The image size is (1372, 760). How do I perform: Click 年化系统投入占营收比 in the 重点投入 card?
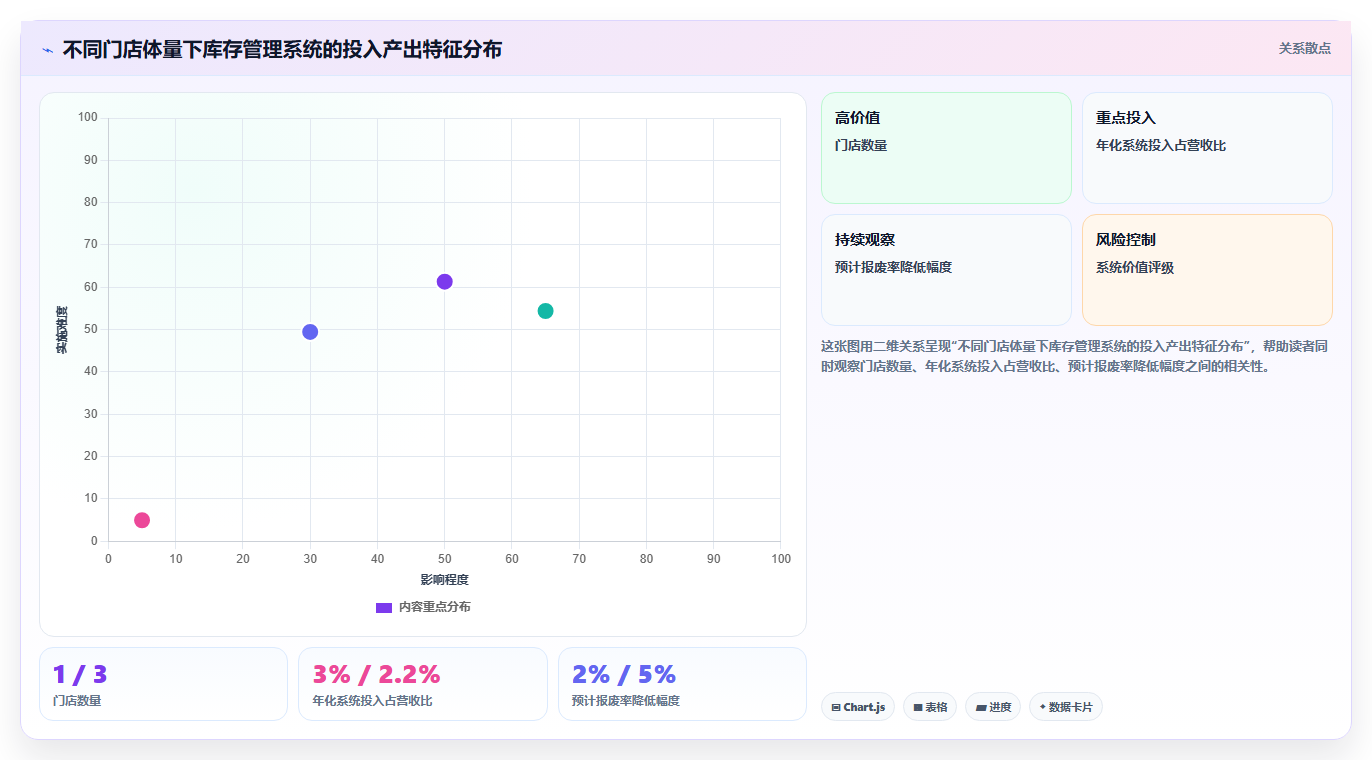(1161, 145)
